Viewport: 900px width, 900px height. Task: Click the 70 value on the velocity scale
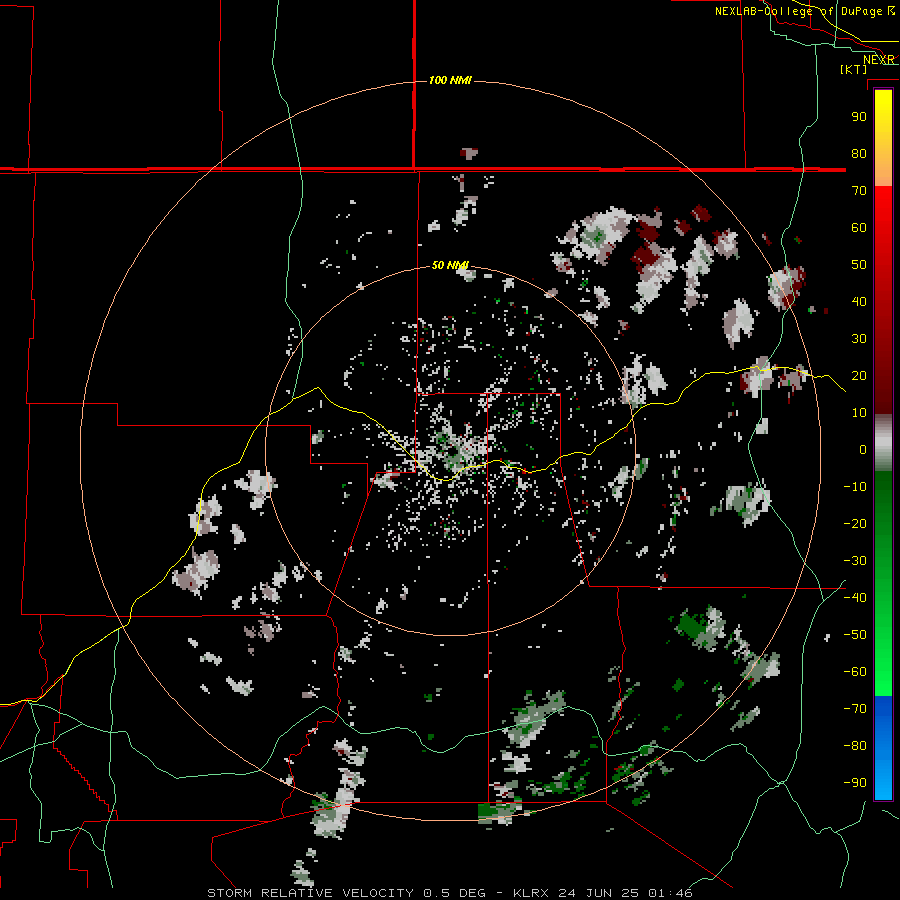(x=859, y=191)
